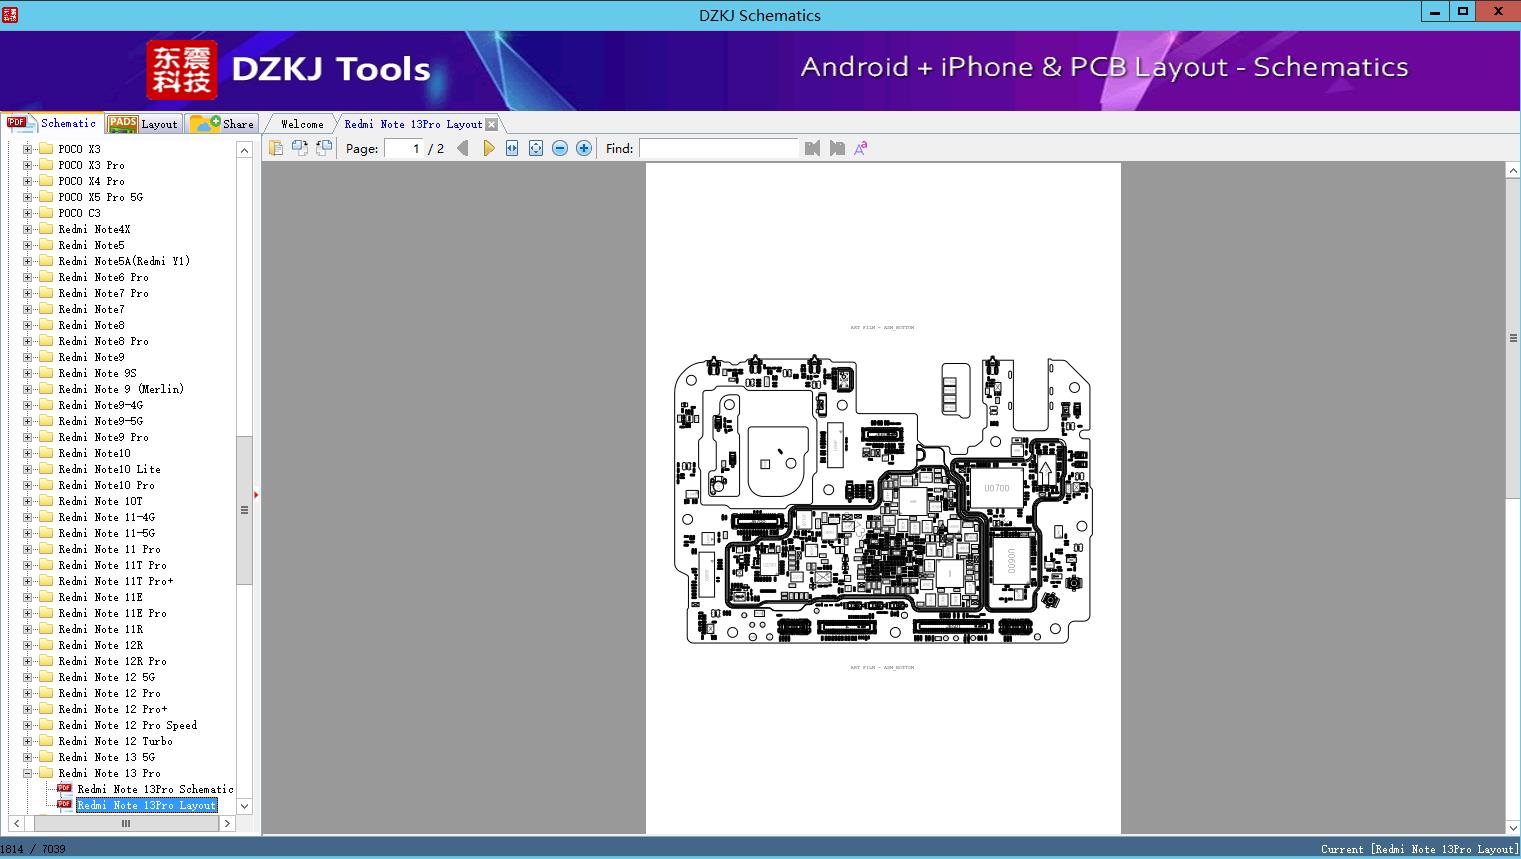
Task: Click the folder icon beside Redmi Note 13 Pro
Action: point(45,773)
